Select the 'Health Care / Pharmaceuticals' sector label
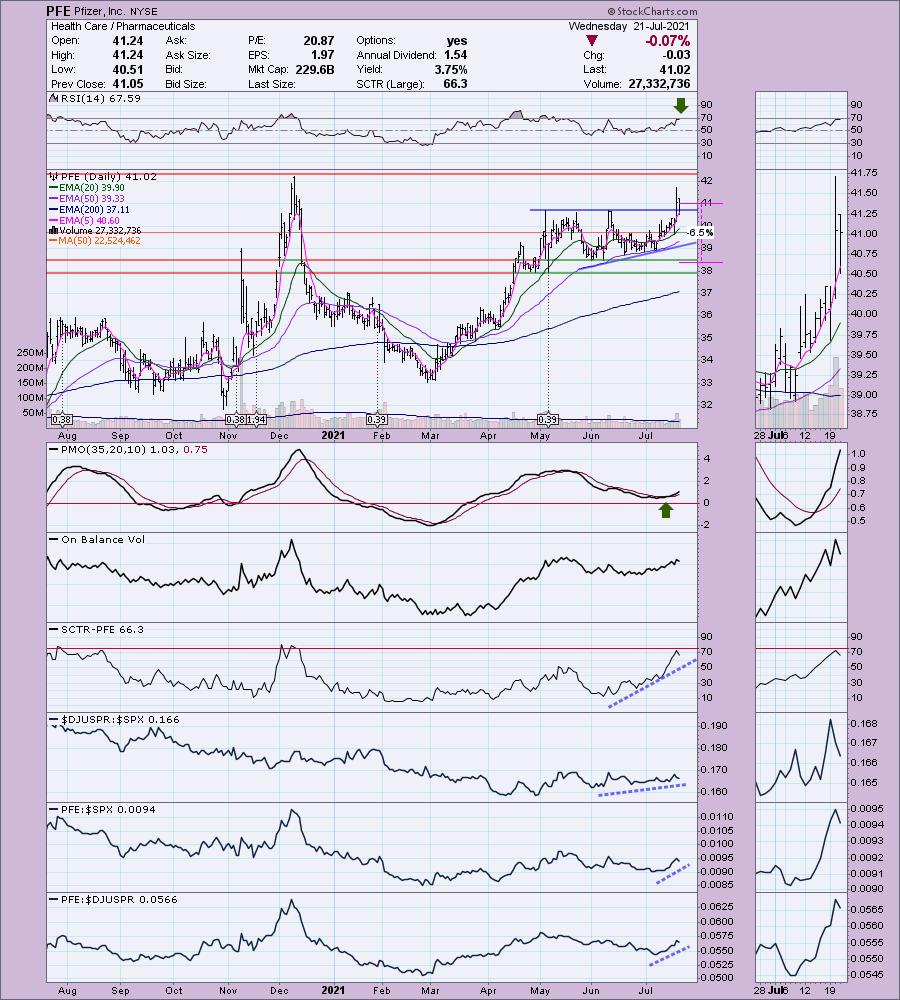900x1000 pixels. 123,26
